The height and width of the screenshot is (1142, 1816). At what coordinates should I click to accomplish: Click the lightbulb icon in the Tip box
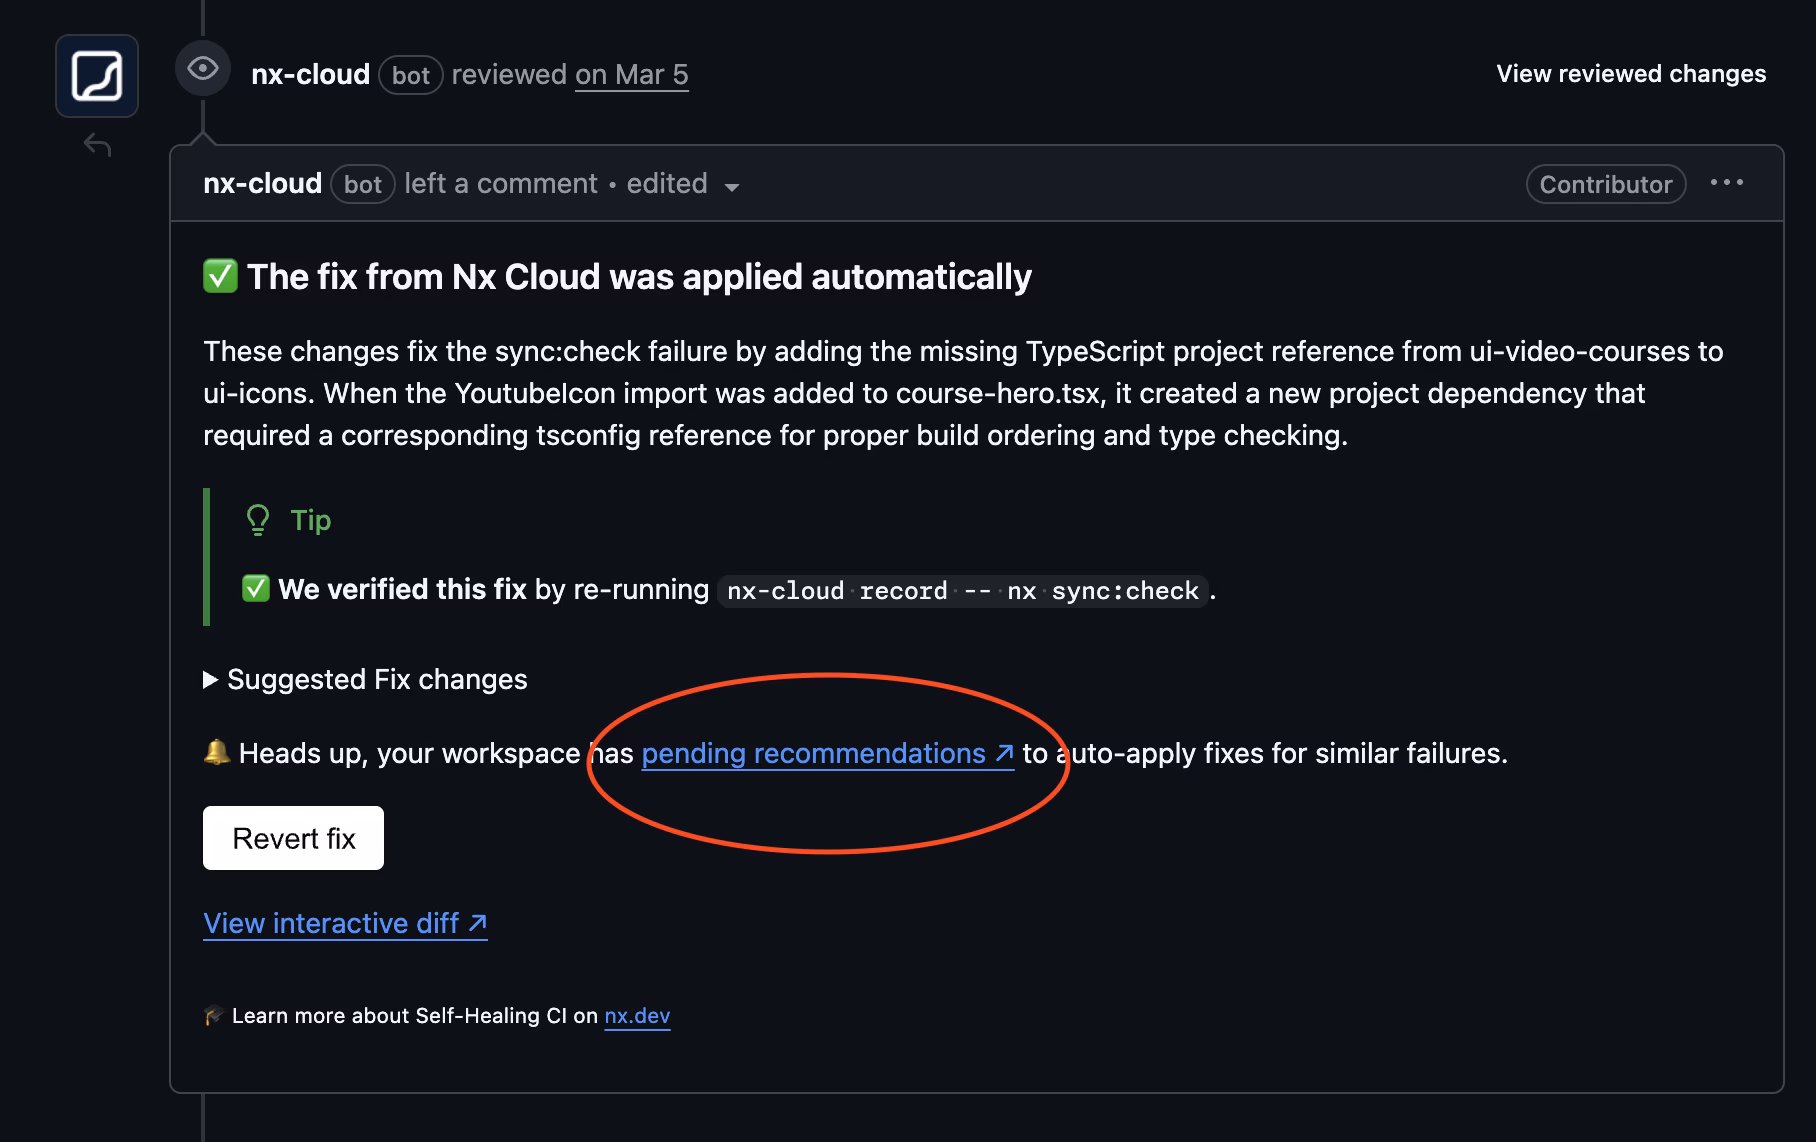tap(258, 519)
